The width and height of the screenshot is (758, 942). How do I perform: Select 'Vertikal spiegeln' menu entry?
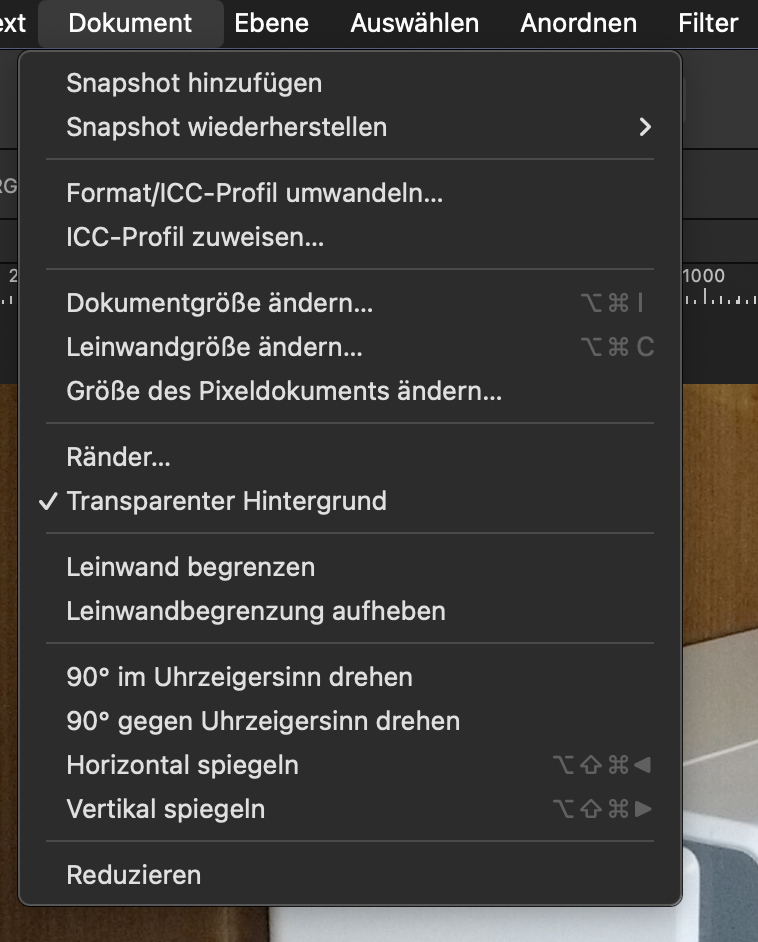pos(165,809)
